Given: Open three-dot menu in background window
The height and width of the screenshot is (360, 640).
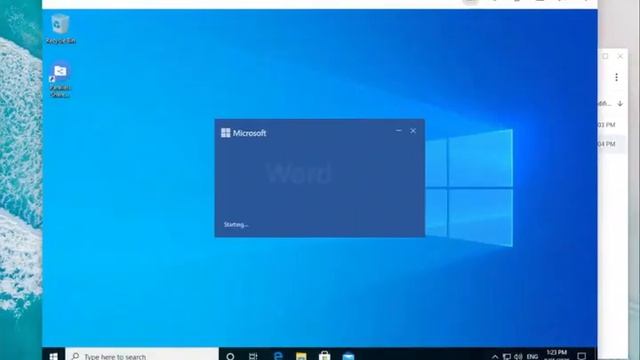Looking at the screenshot, I should pyautogui.click(x=616, y=77).
